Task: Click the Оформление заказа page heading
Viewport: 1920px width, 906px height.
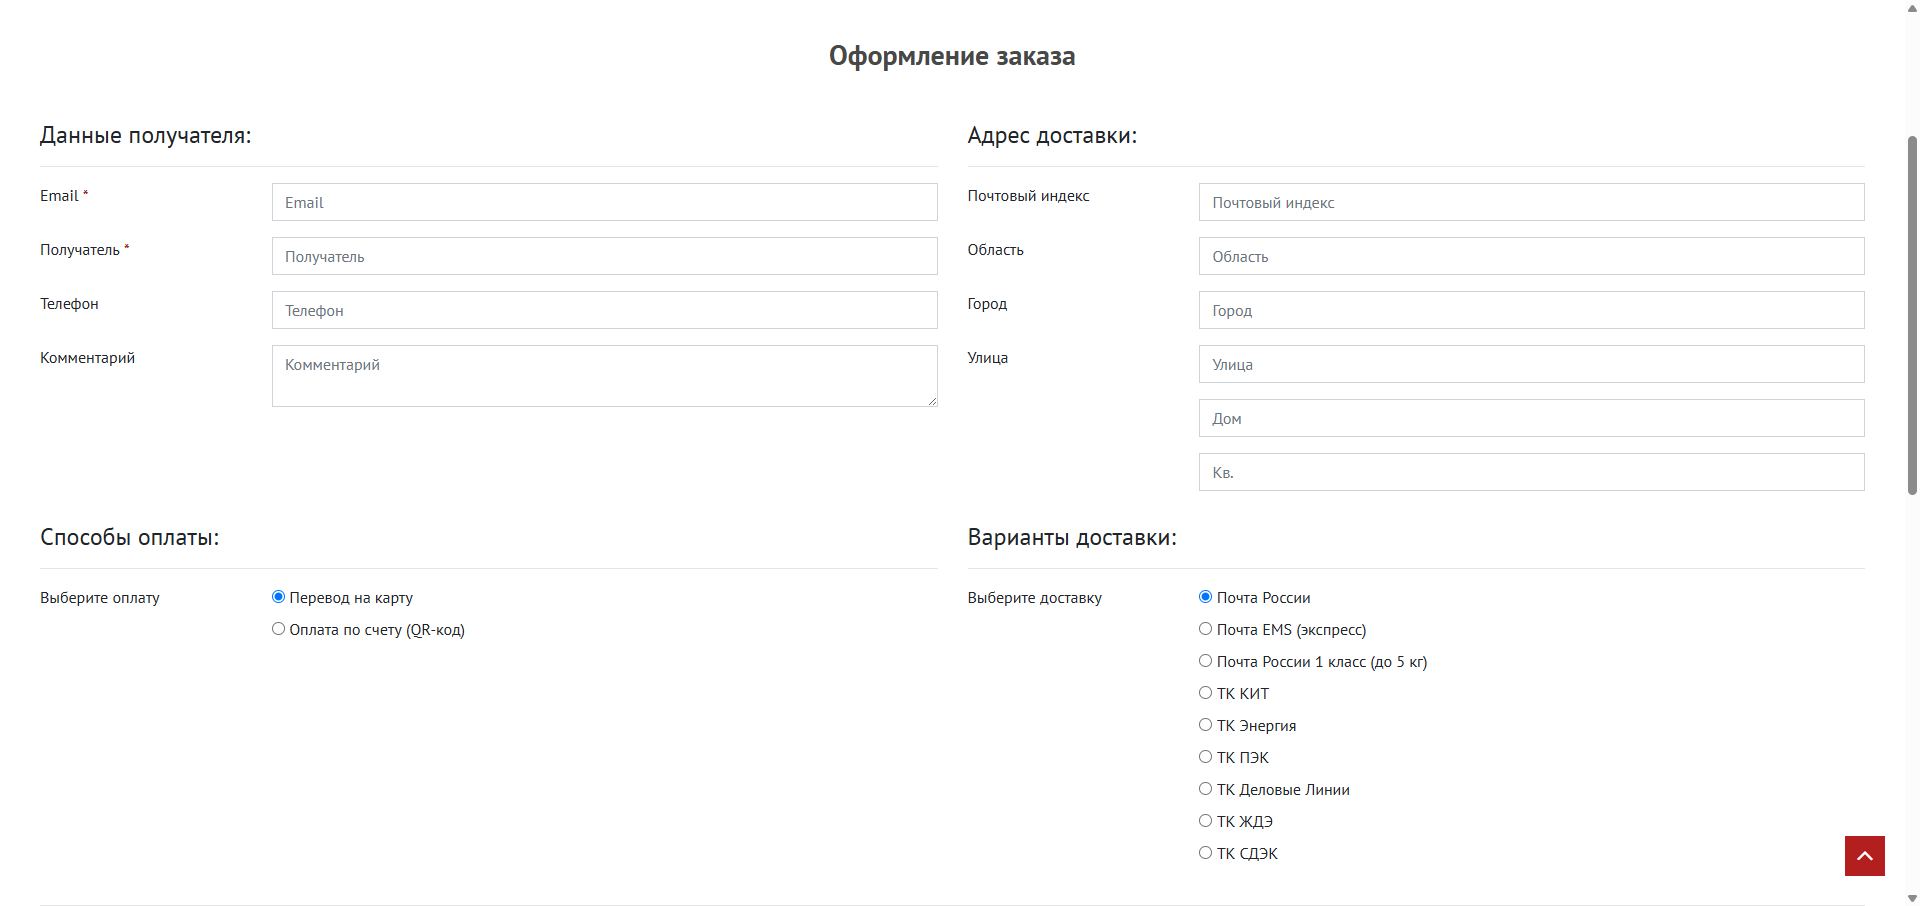Action: click(x=952, y=56)
